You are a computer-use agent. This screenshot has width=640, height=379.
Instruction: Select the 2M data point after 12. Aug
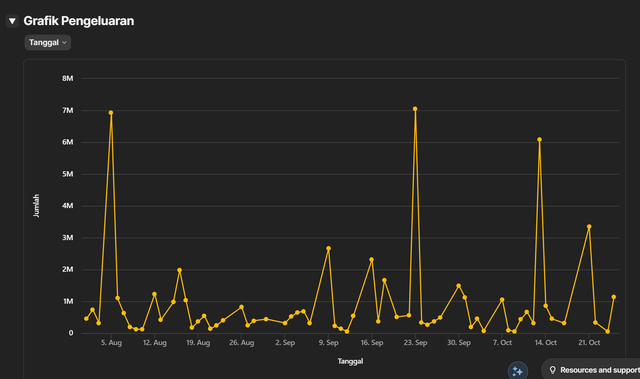tap(180, 270)
